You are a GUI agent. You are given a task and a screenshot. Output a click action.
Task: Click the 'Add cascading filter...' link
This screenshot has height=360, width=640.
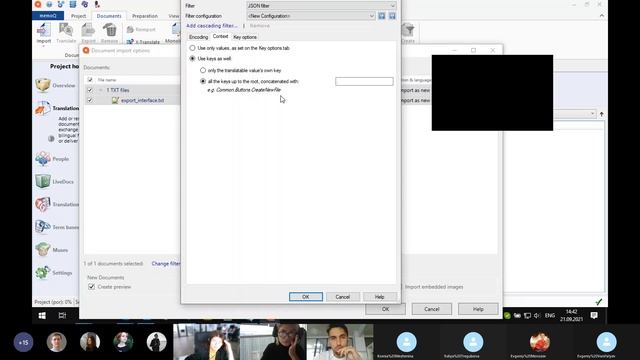click(x=211, y=26)
